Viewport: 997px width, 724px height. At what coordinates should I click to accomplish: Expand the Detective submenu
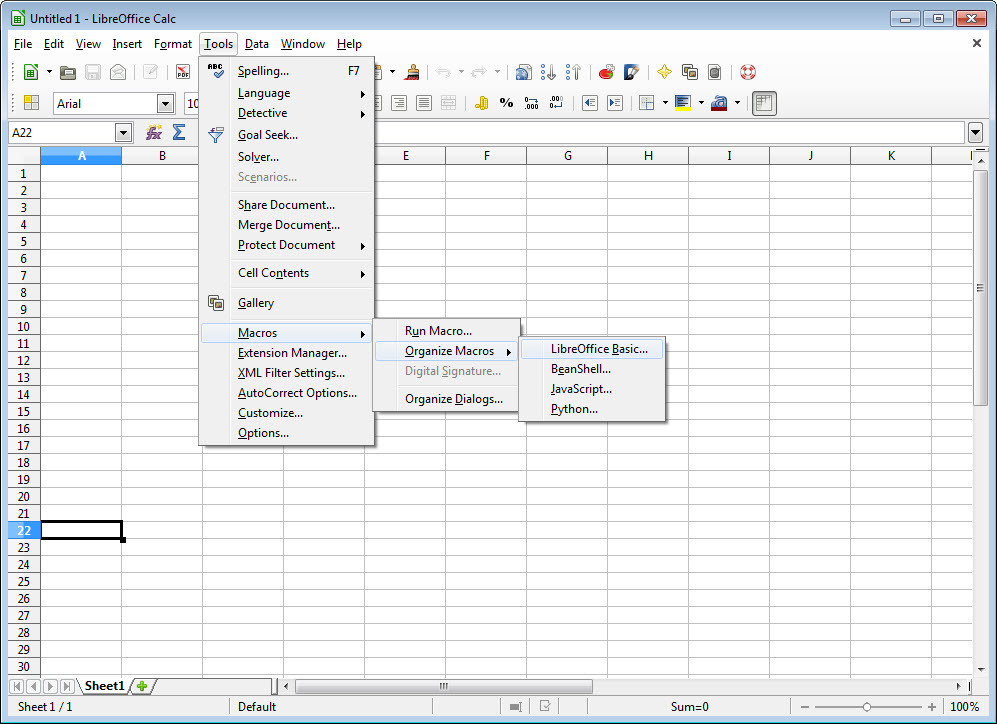[x=286, y=113]
